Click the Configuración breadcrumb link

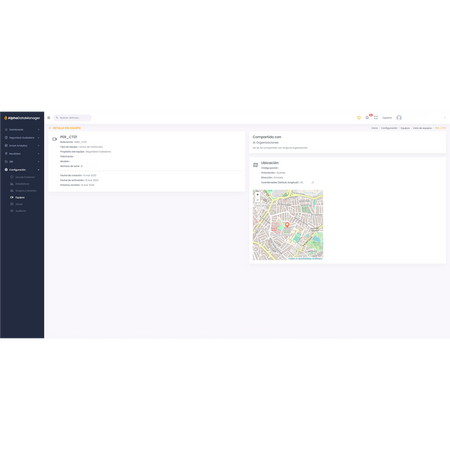389,128
